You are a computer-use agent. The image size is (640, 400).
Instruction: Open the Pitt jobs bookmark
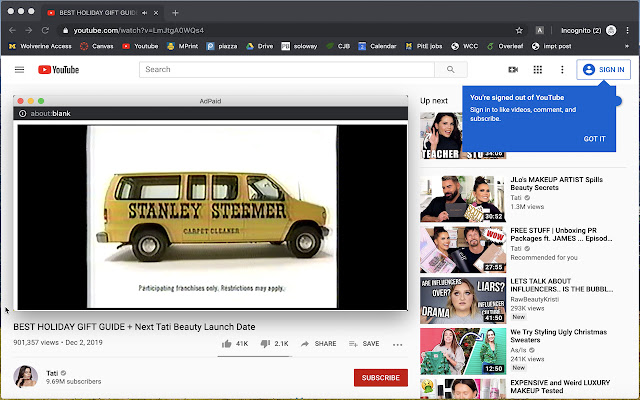pyautogui.click(x=424, y=46)
